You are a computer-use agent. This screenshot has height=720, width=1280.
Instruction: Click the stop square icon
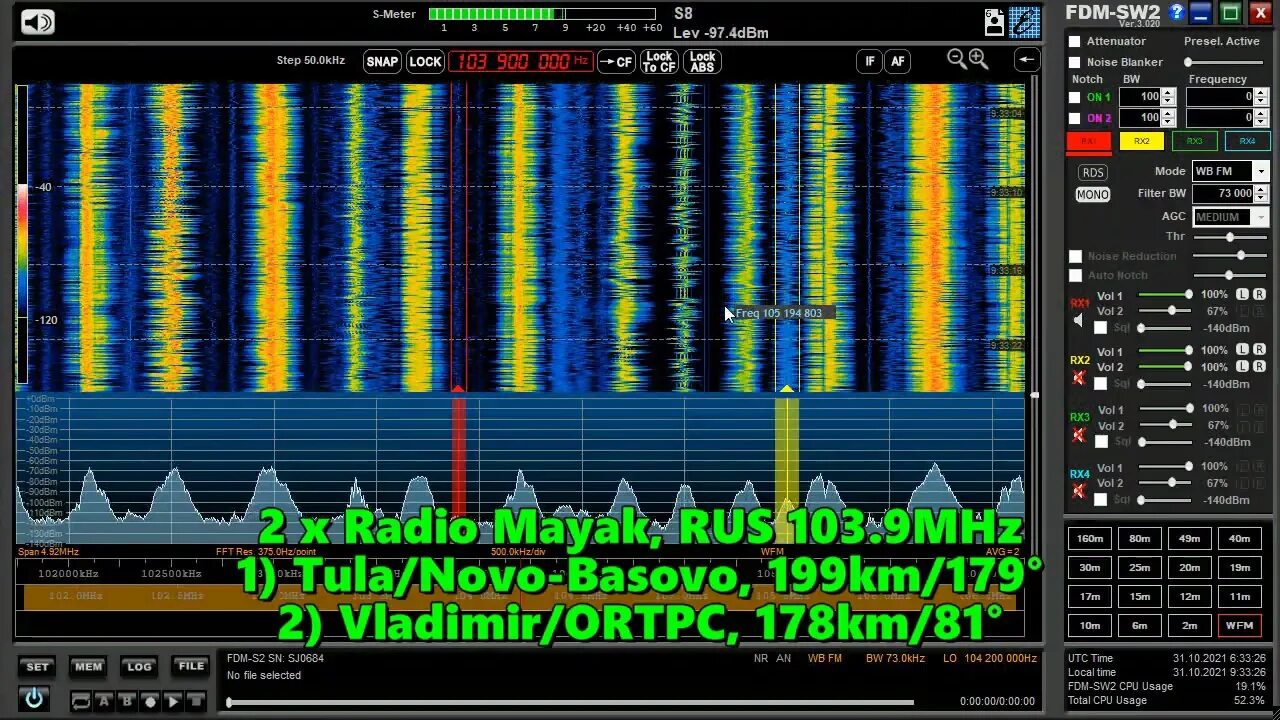[x=197, y=701]
